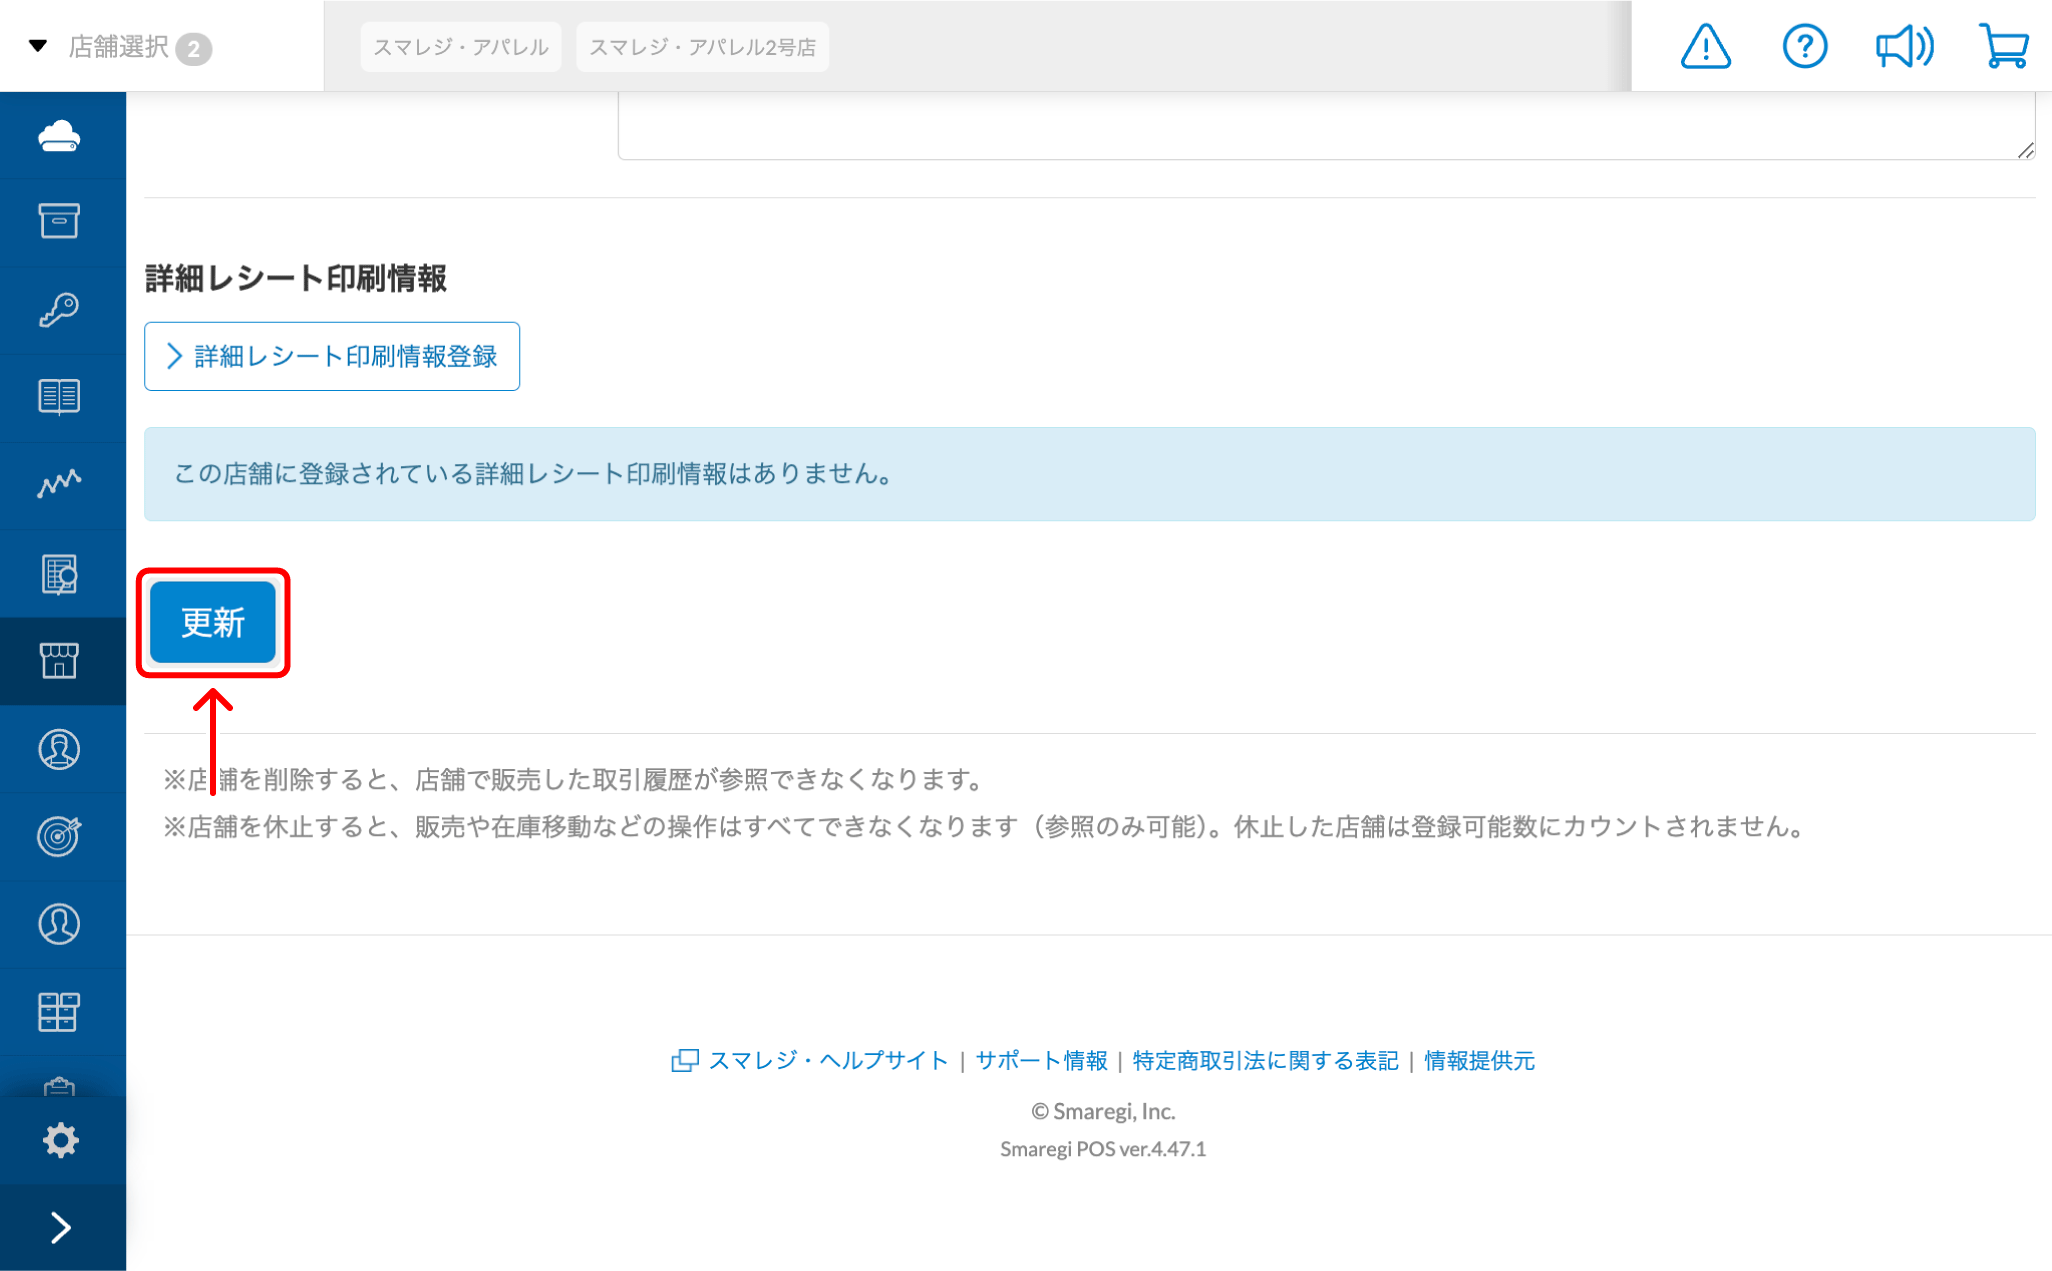Click 詳細レシート印刷情報 heading

click(296, 278)
